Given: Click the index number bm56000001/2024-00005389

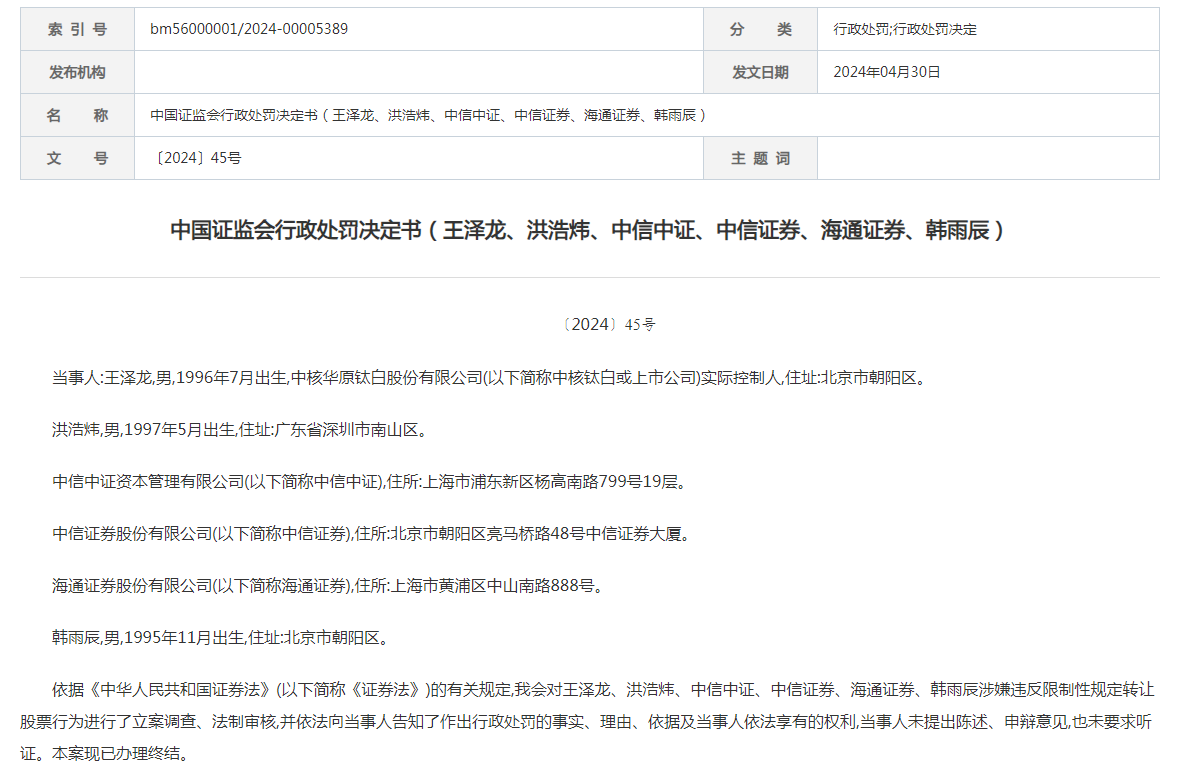Looking at the screenshot, I should (249, 29).
